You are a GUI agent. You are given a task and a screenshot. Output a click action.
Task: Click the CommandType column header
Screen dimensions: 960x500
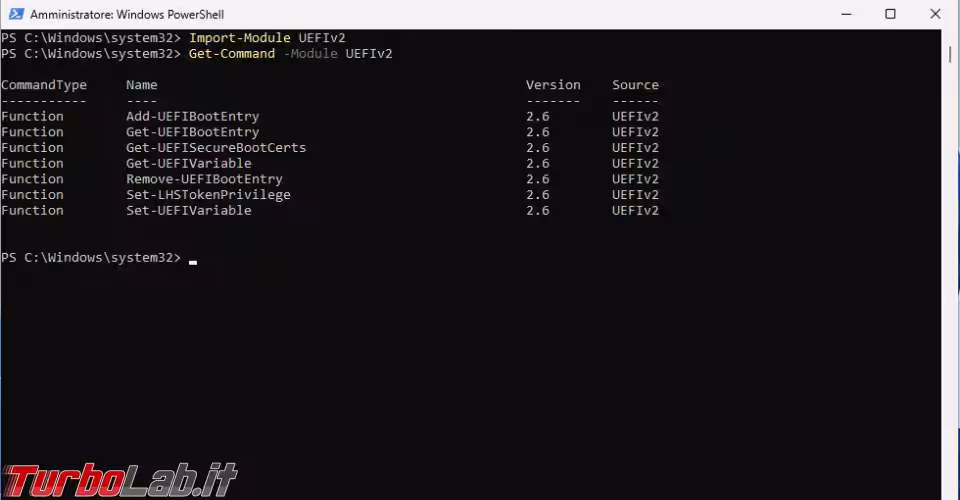click(x=44, y=85)
